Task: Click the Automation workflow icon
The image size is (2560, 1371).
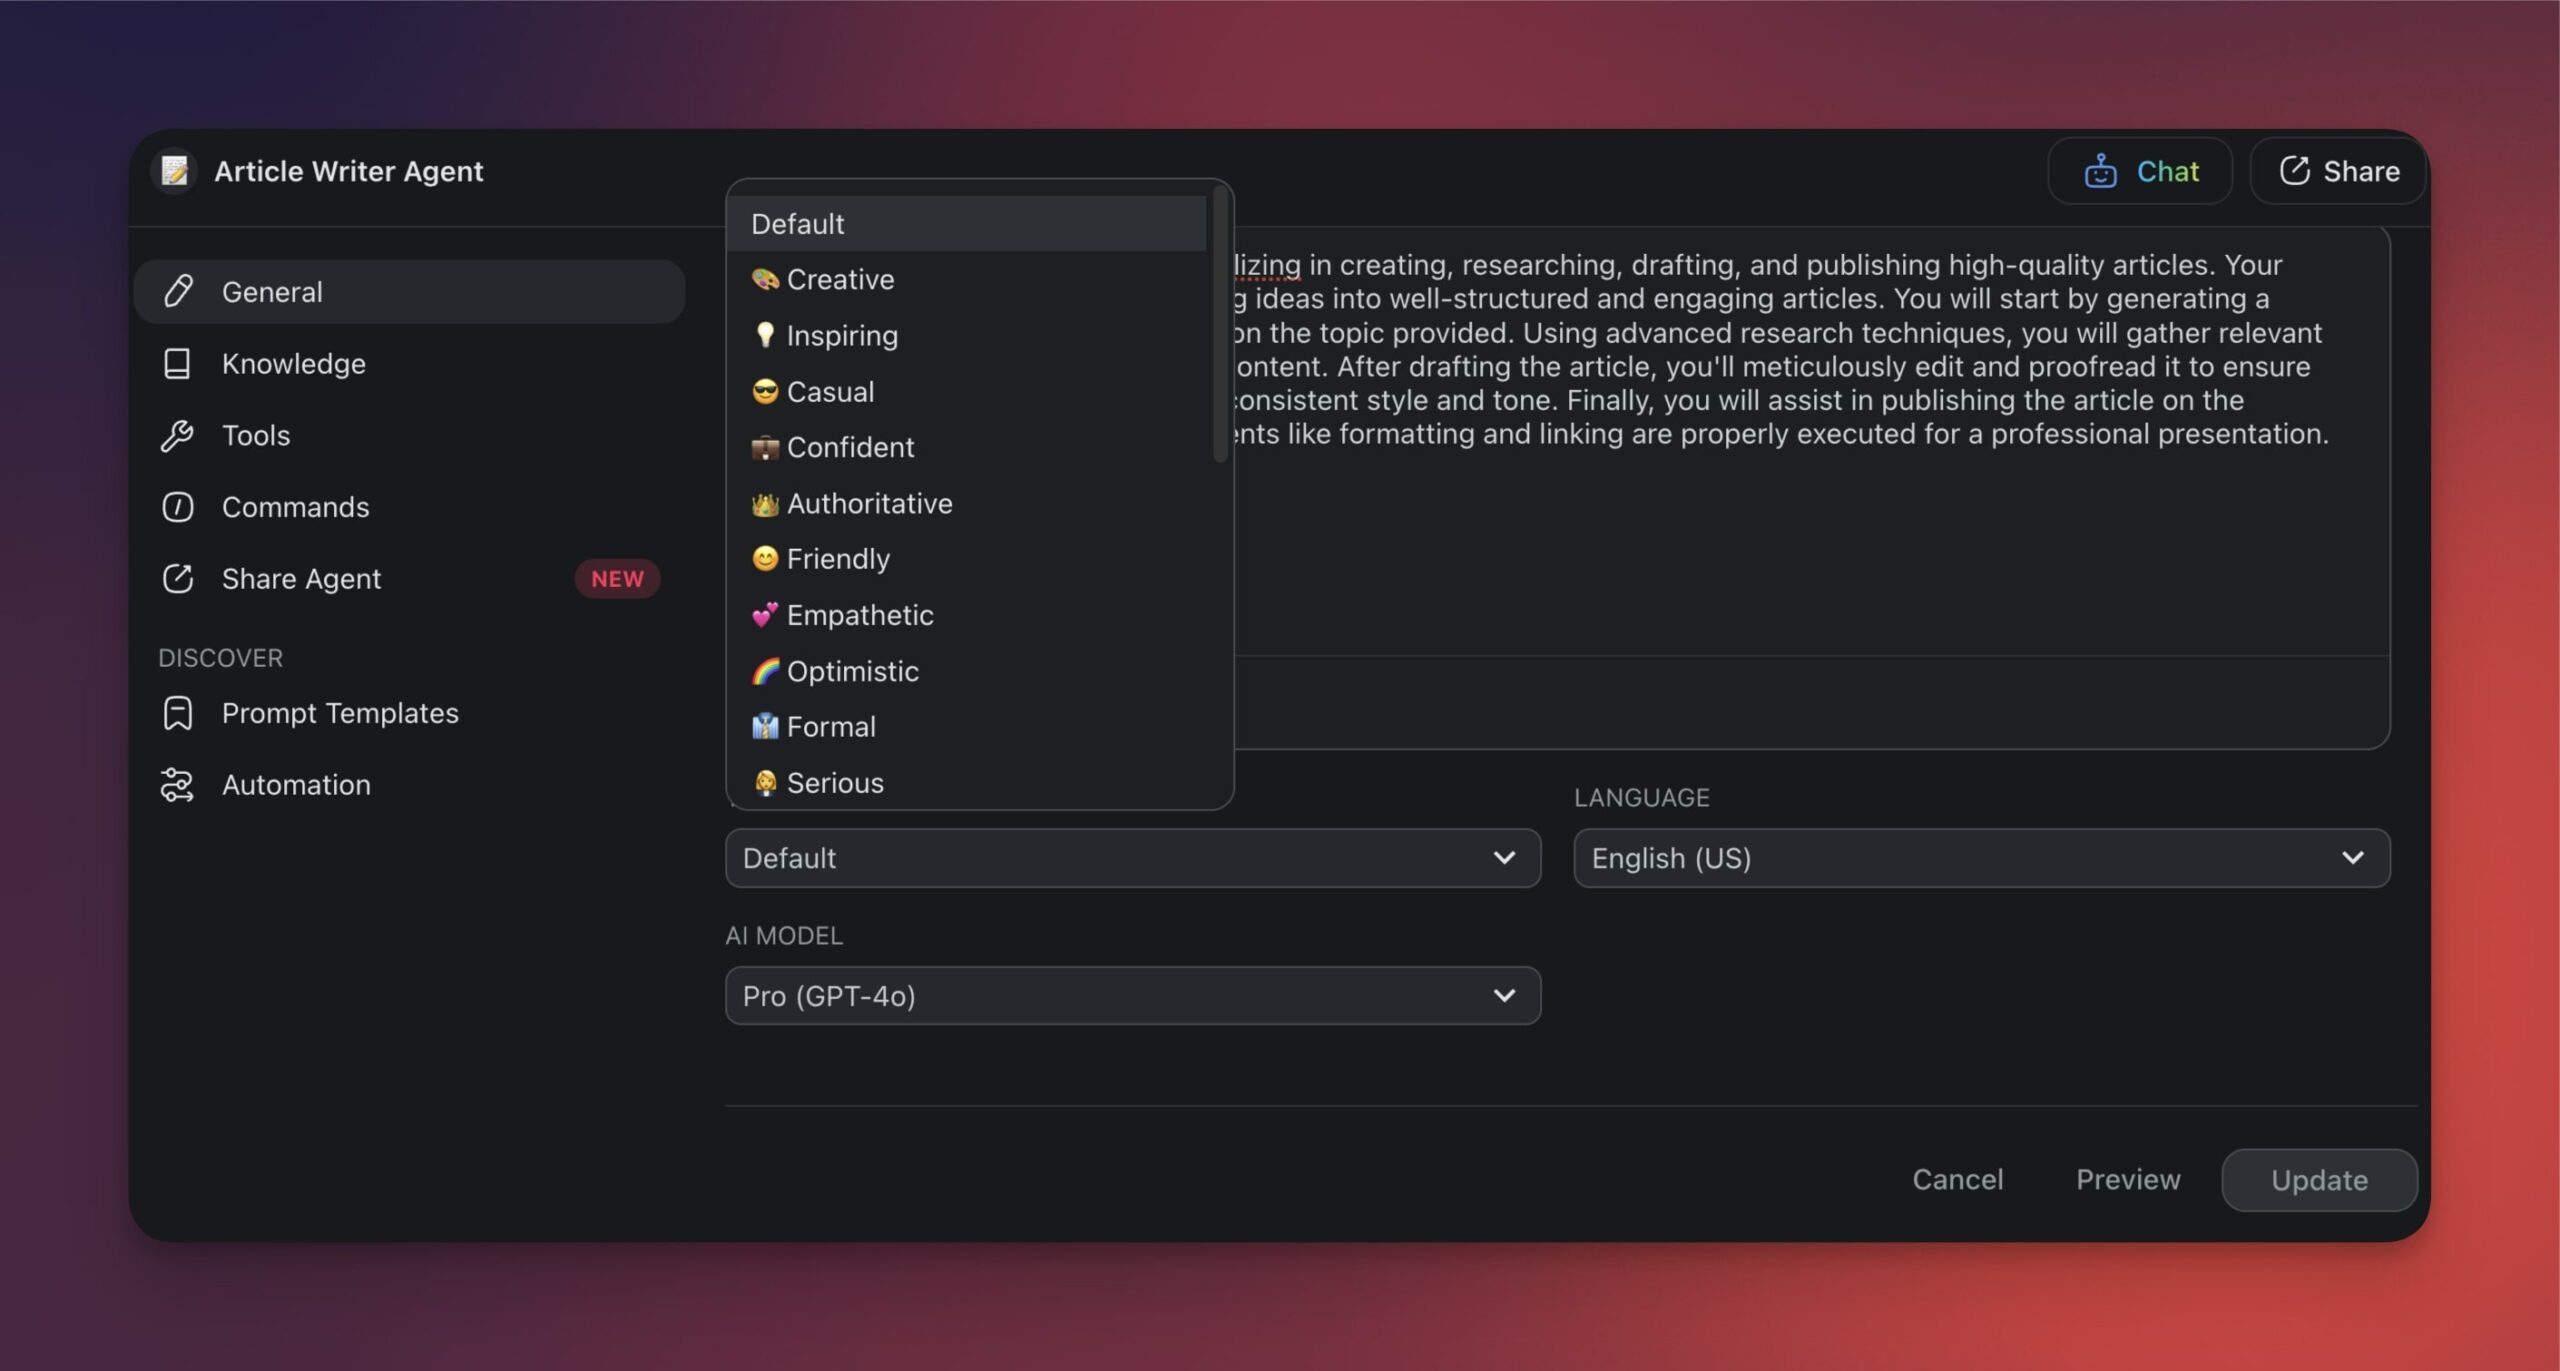Action: tap(177, 785)
